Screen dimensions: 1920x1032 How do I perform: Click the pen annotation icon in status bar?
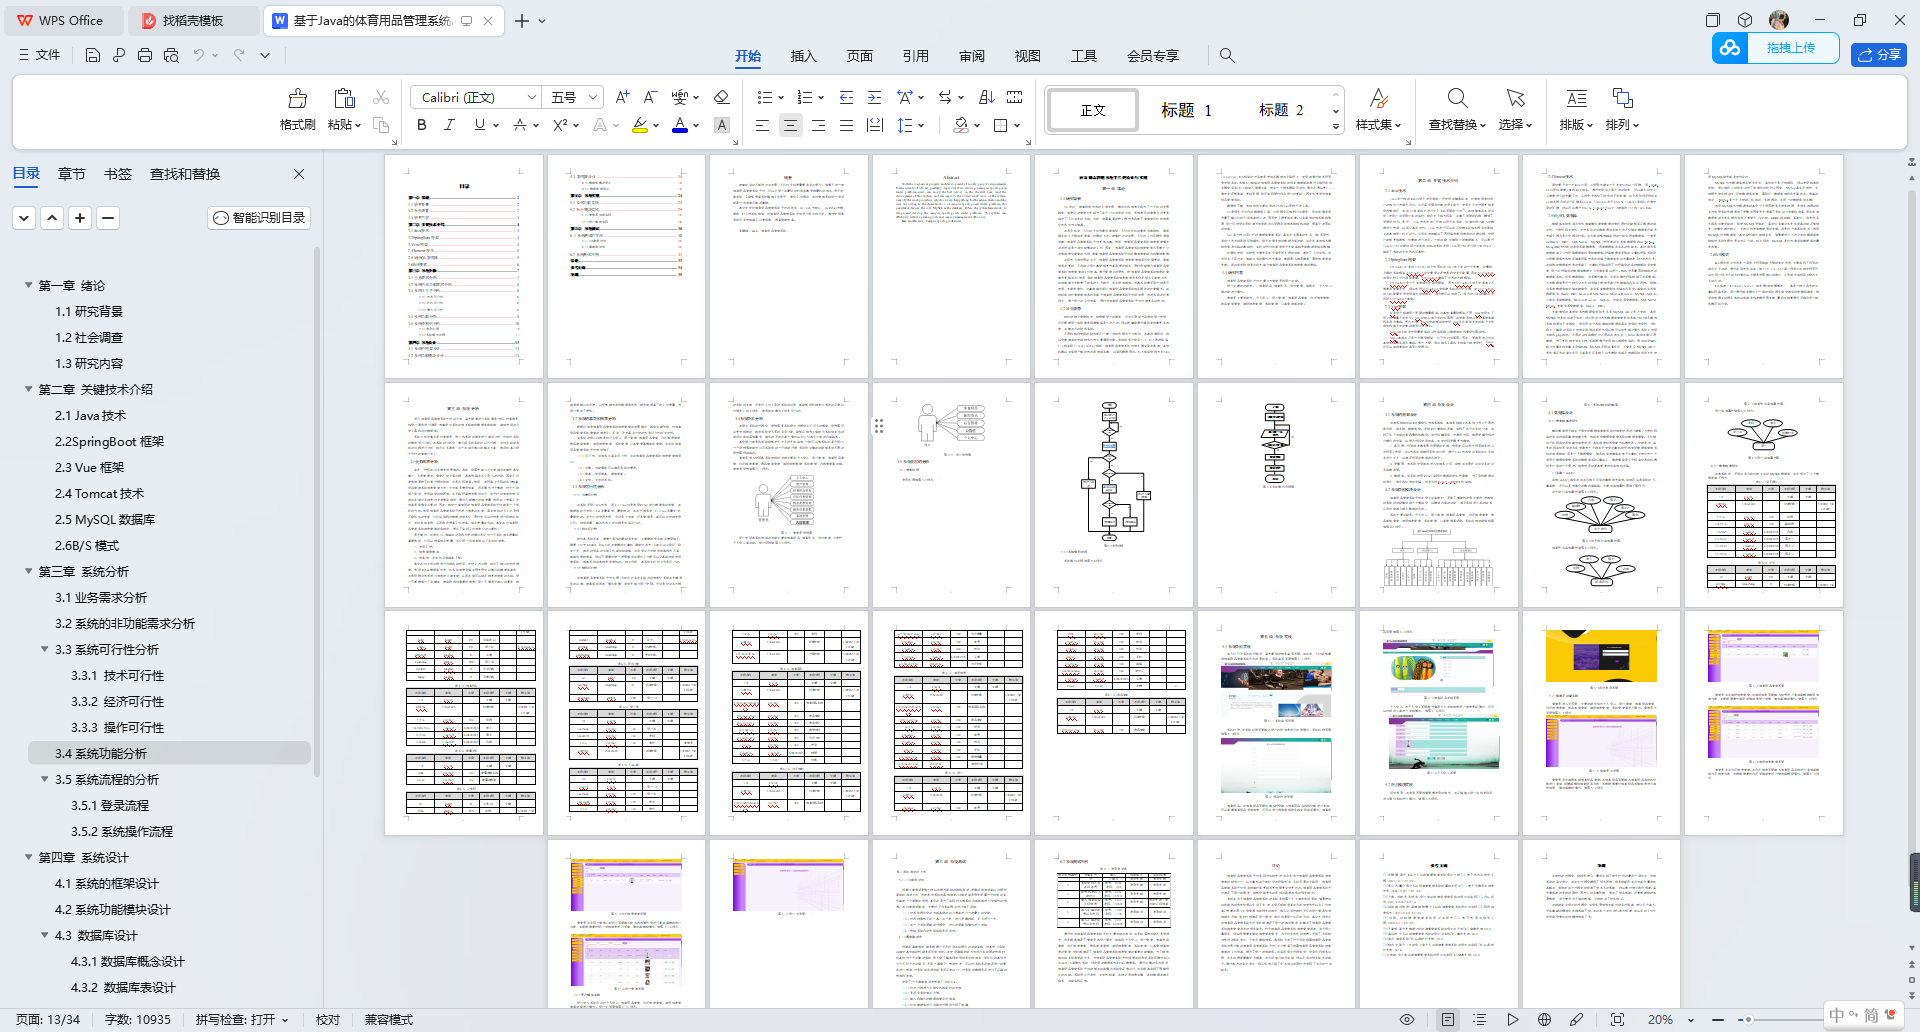(1576, 1020)
